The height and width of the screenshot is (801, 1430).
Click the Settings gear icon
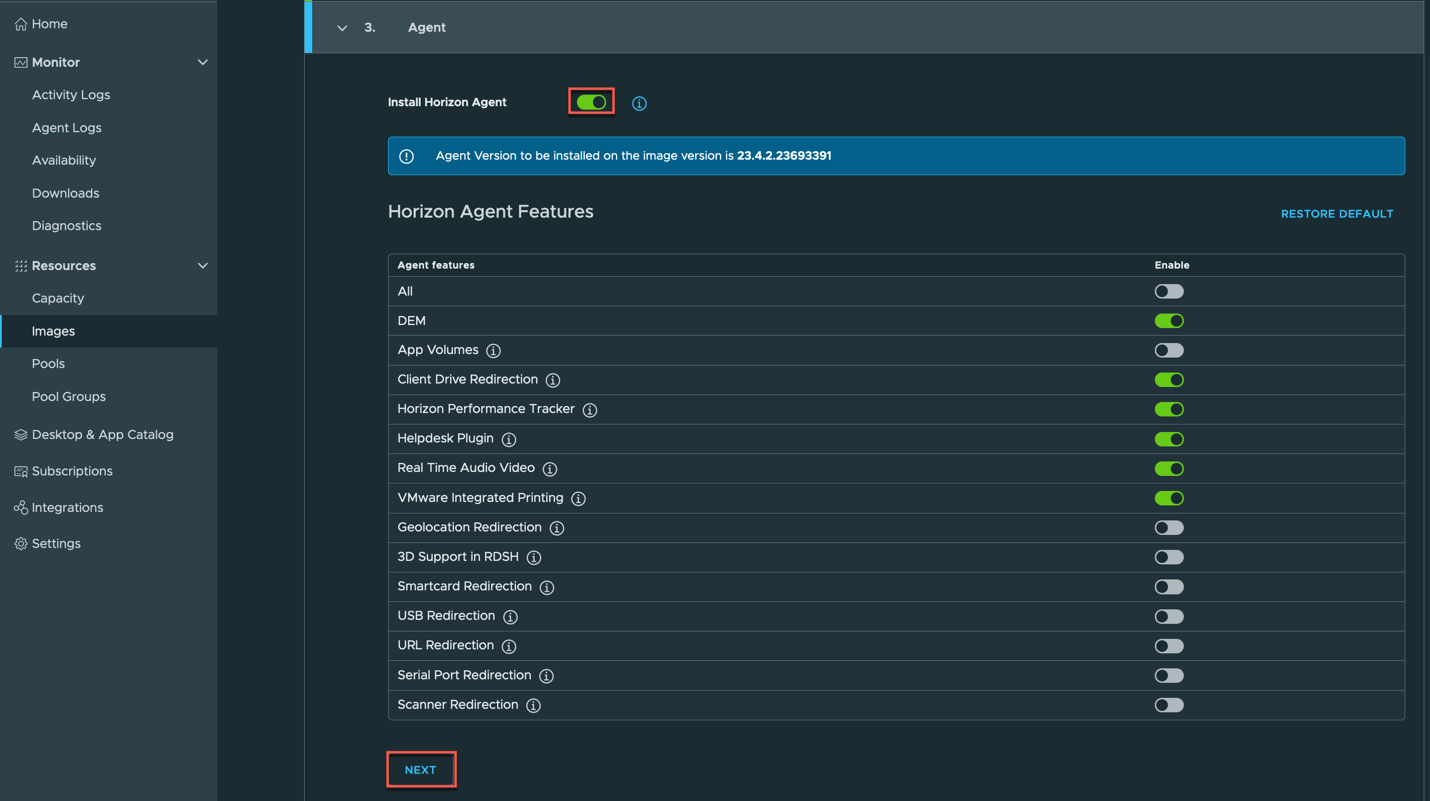click(20, 544)
